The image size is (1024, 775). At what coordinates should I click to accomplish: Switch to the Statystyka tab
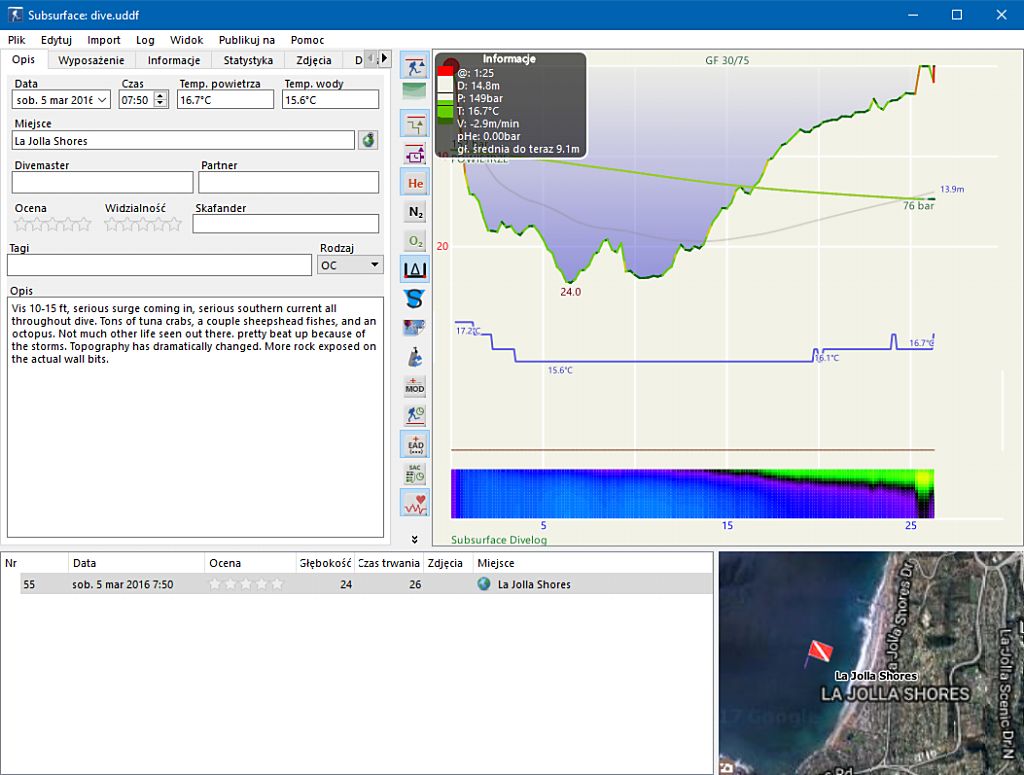pyautogui.click(x=246, y=60)
